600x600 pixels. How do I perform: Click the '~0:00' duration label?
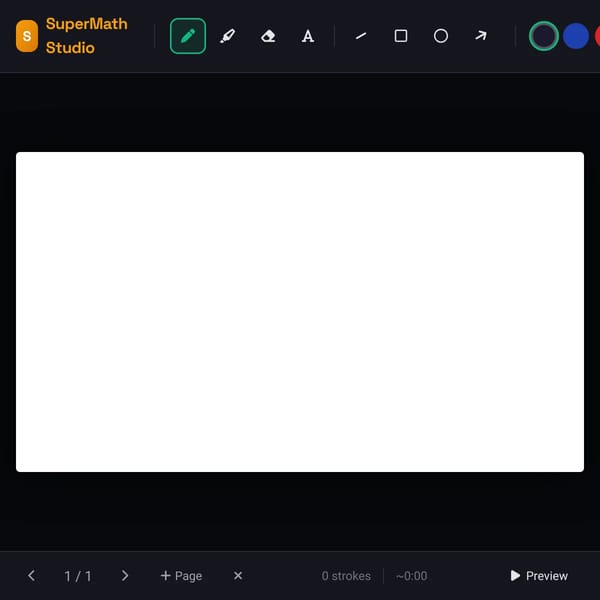tap(411, 576)
